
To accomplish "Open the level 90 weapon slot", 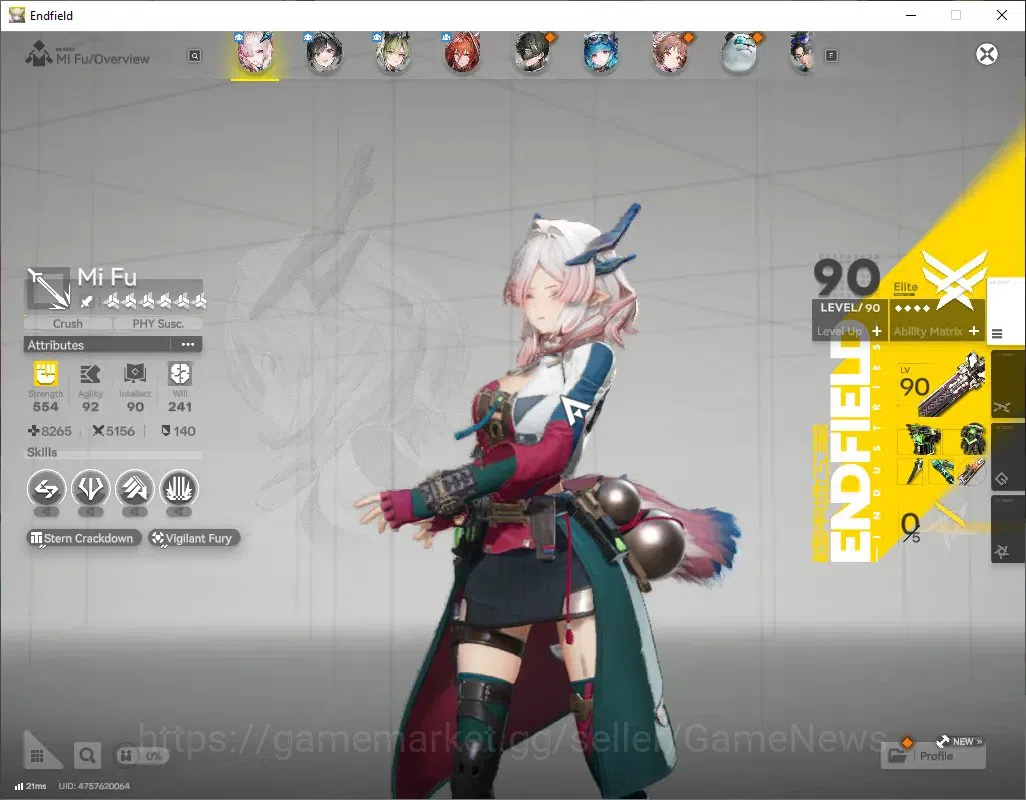I will point(940,385).
